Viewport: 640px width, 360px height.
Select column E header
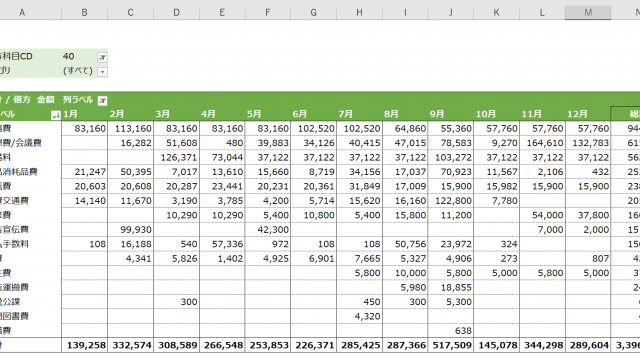pos(222,13)
